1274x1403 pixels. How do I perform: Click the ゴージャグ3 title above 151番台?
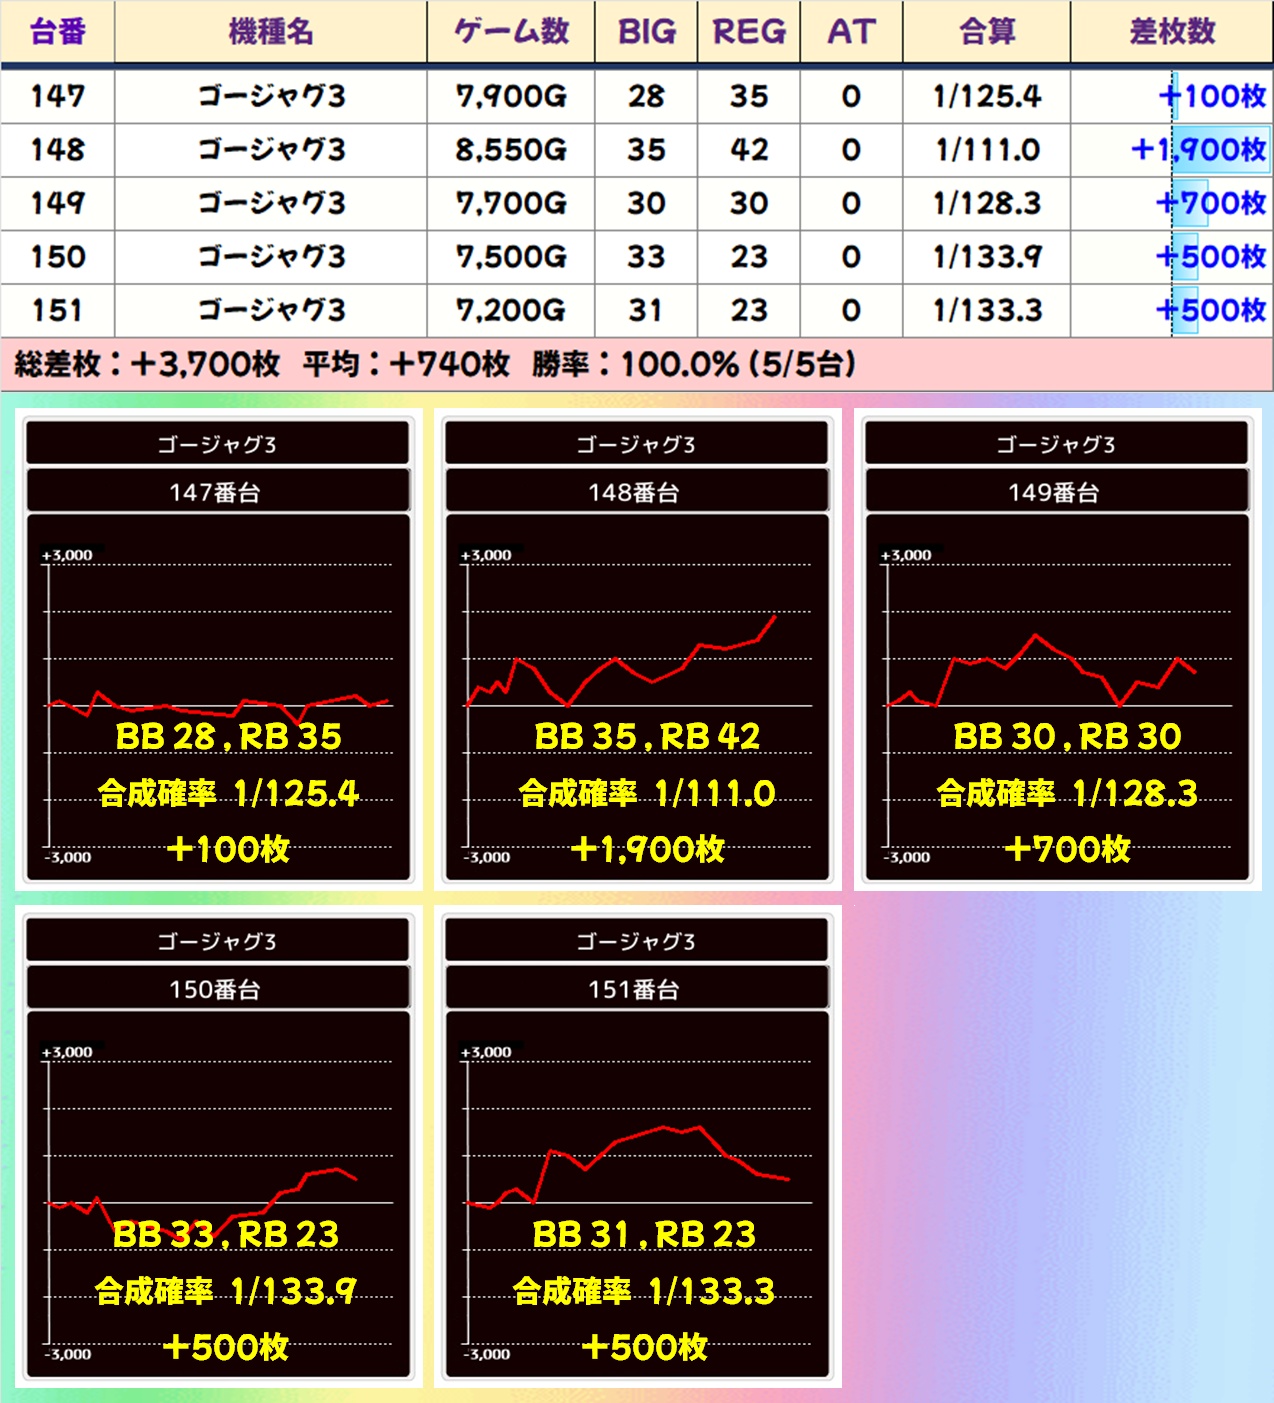point(636,941)
